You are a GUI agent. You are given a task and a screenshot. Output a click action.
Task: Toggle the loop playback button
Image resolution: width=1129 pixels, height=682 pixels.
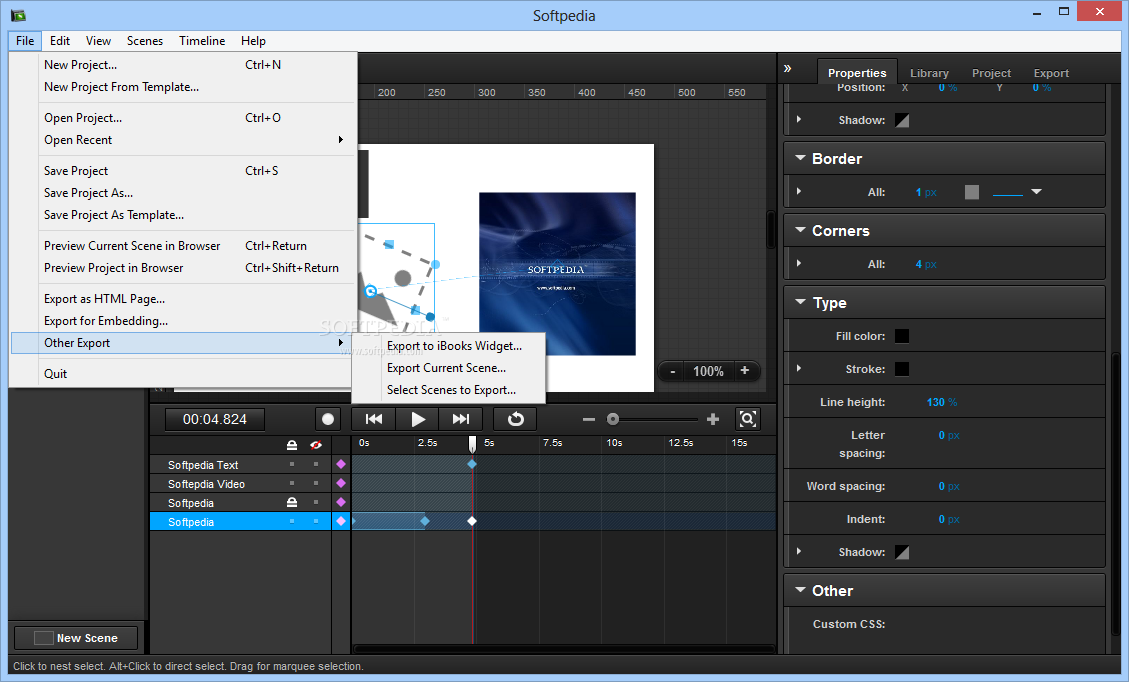tap(516, 419)
